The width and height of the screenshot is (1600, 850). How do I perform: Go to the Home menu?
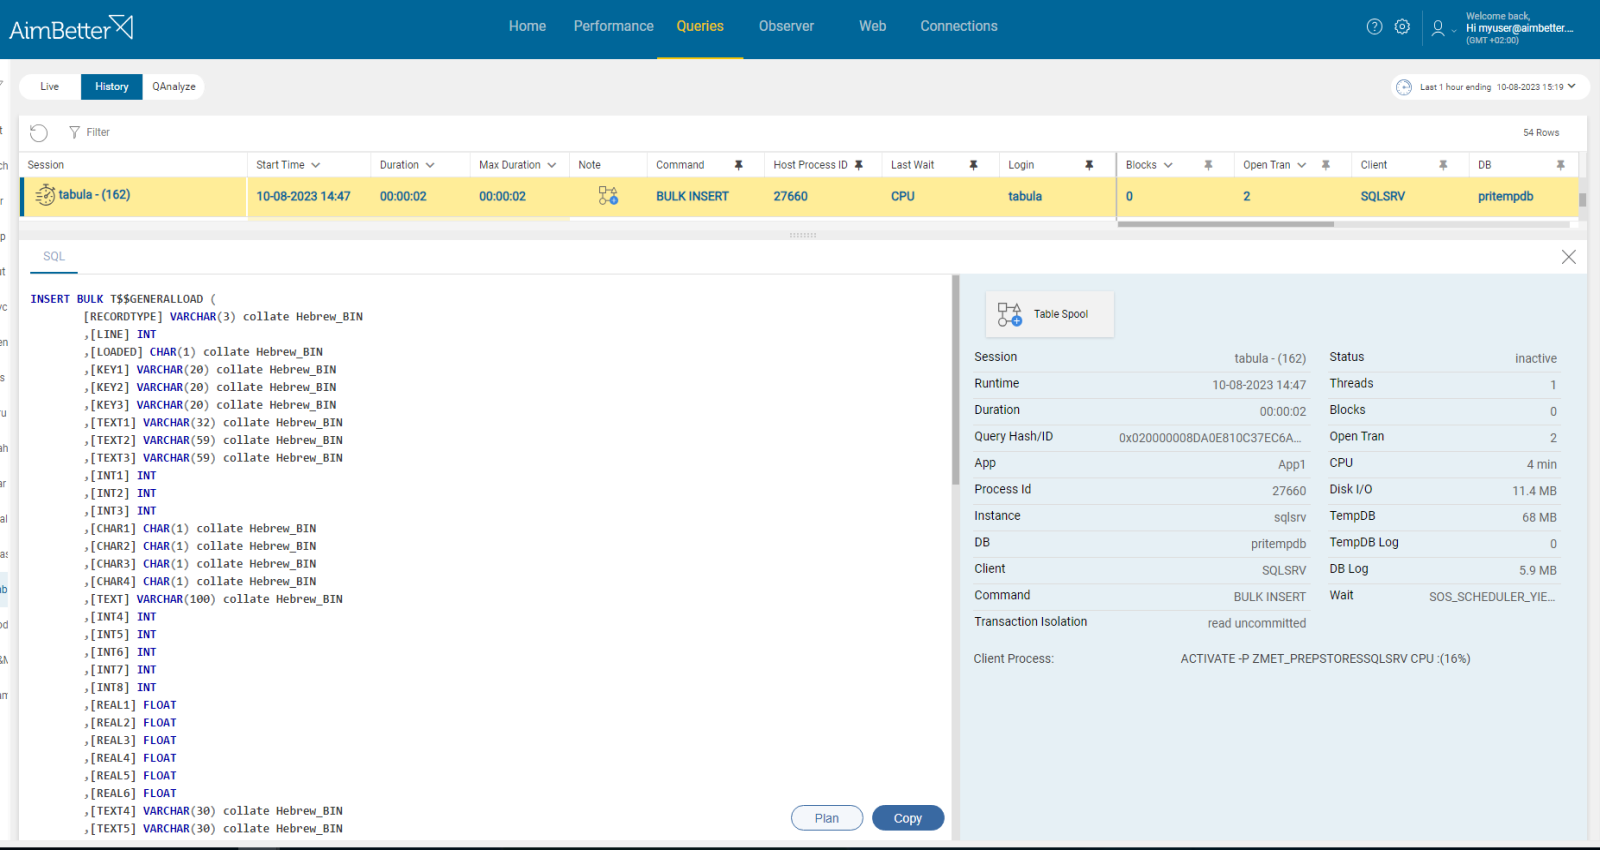[x=527, y=26]
